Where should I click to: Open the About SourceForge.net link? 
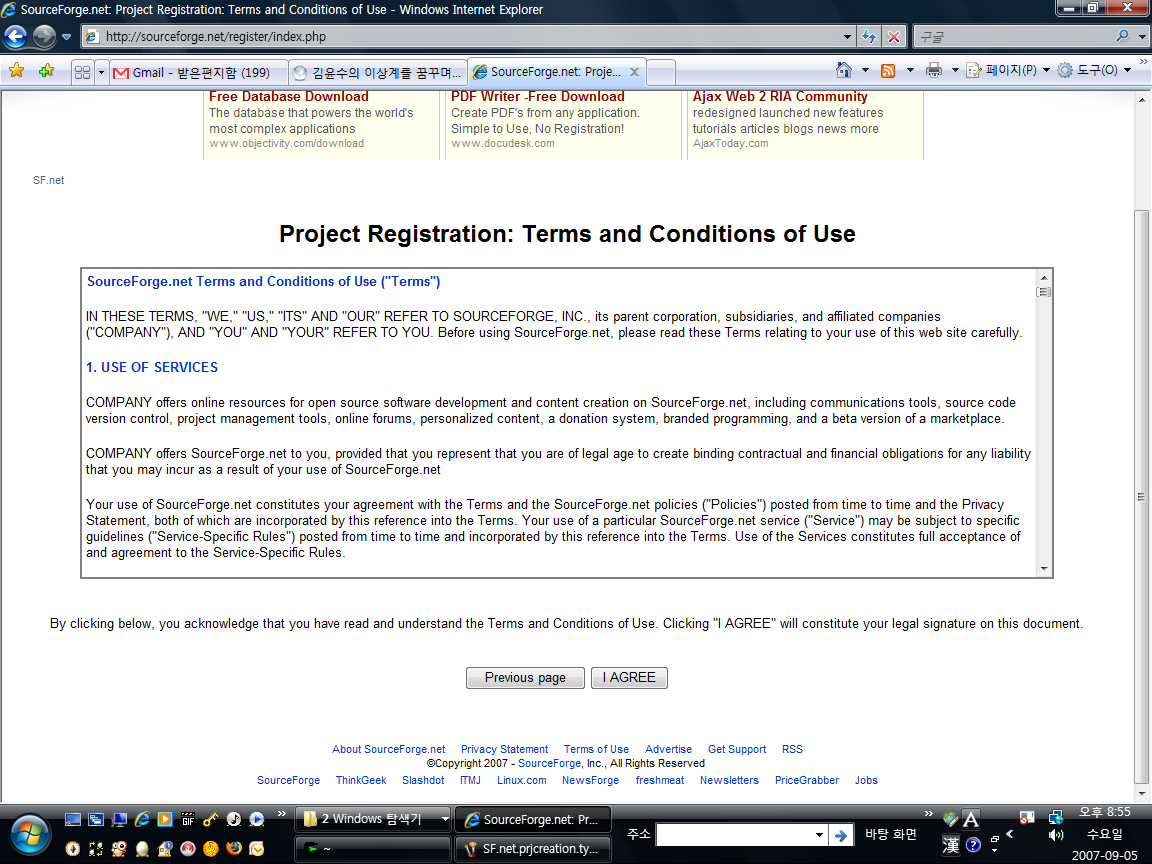coord(388,749)
